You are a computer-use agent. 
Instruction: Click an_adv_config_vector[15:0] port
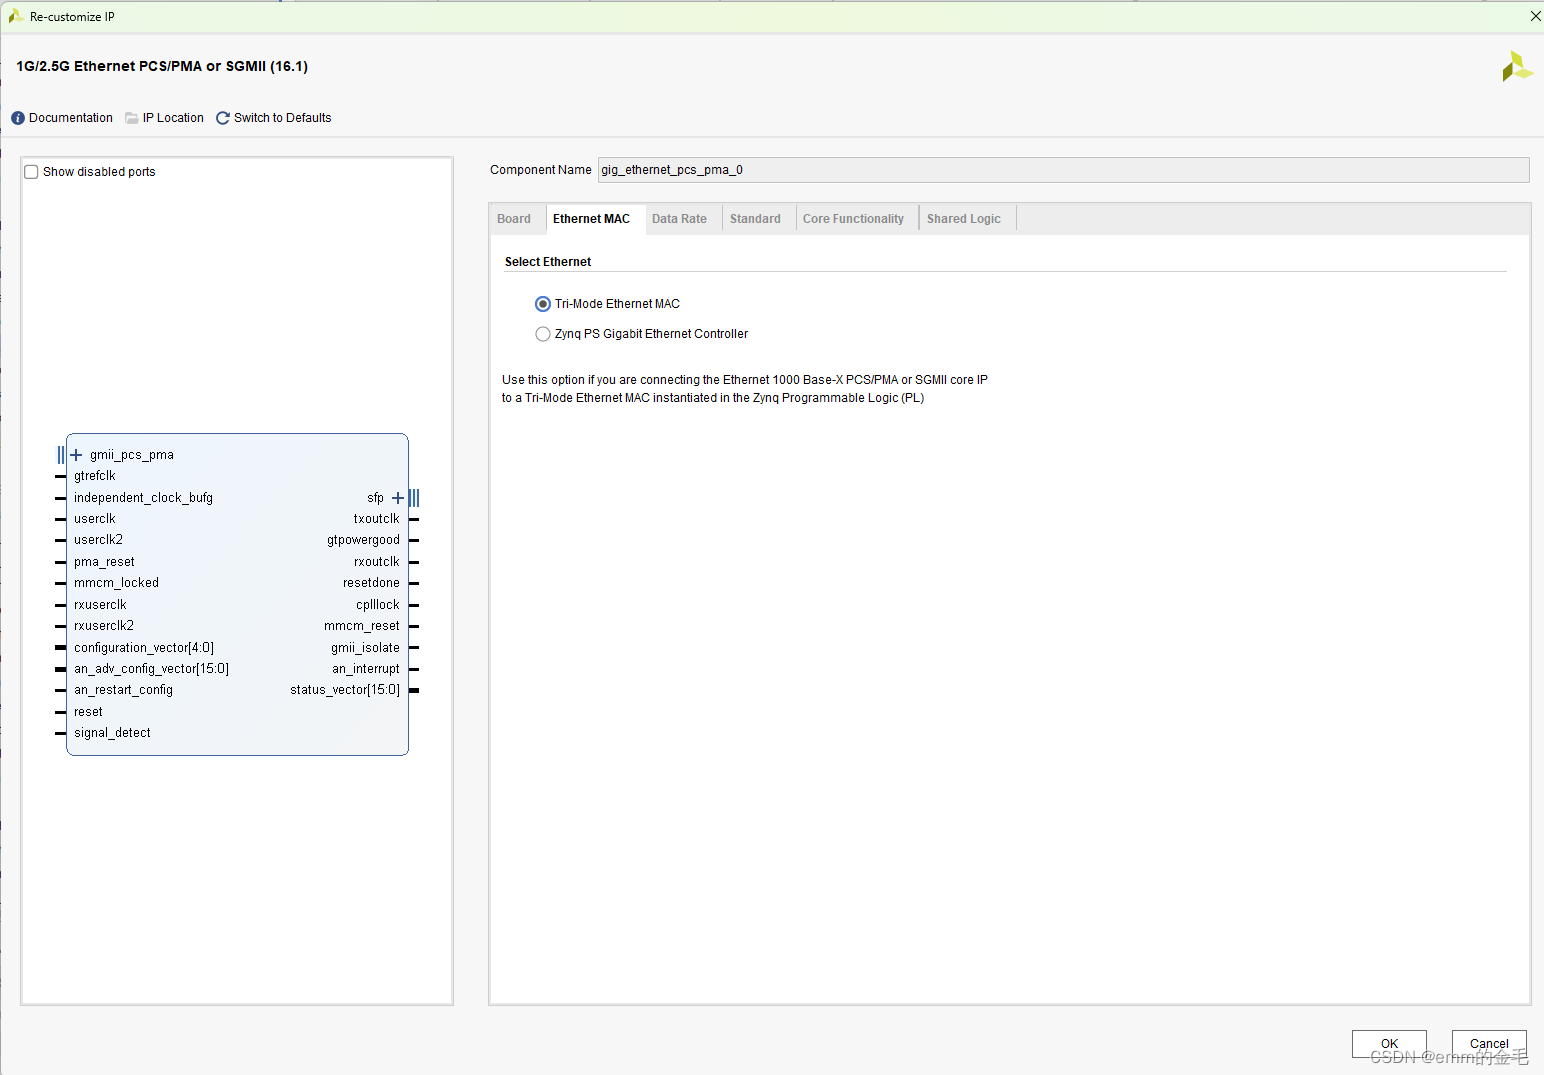[151, 669]
